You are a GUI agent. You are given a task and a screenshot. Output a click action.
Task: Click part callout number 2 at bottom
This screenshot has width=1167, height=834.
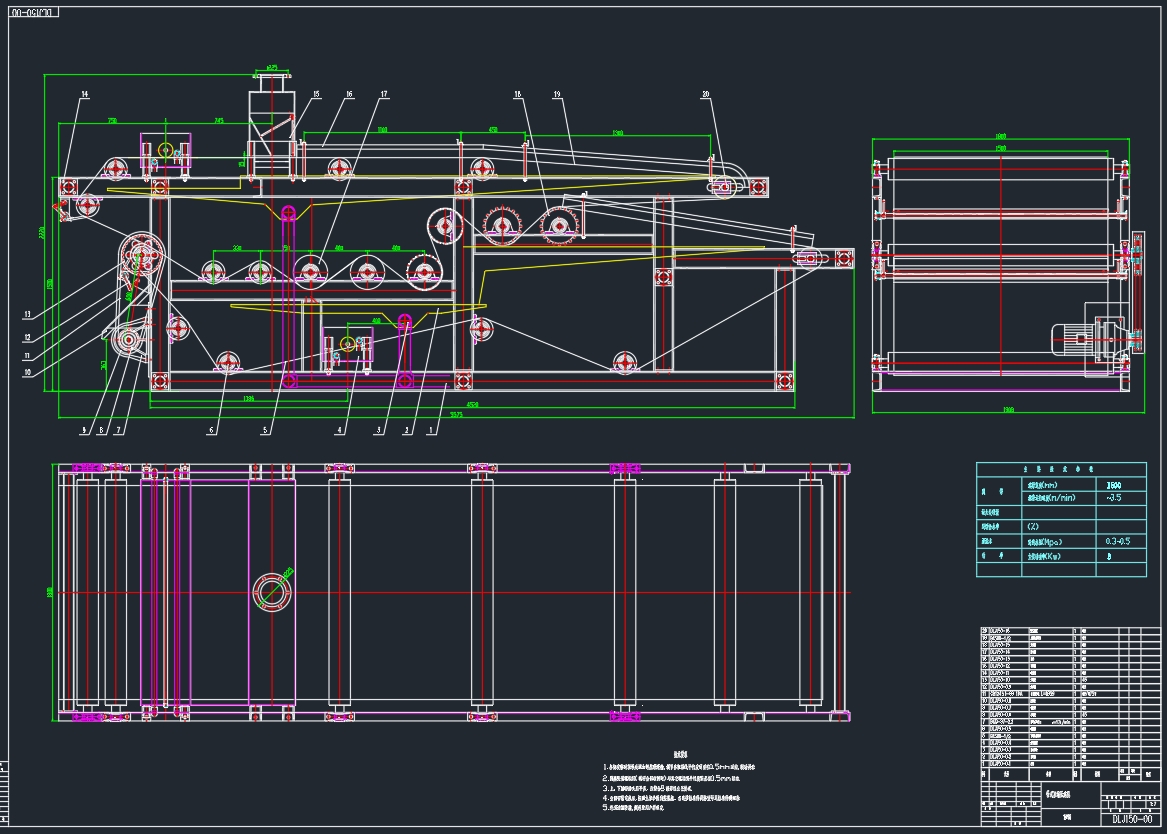point(406,430)
